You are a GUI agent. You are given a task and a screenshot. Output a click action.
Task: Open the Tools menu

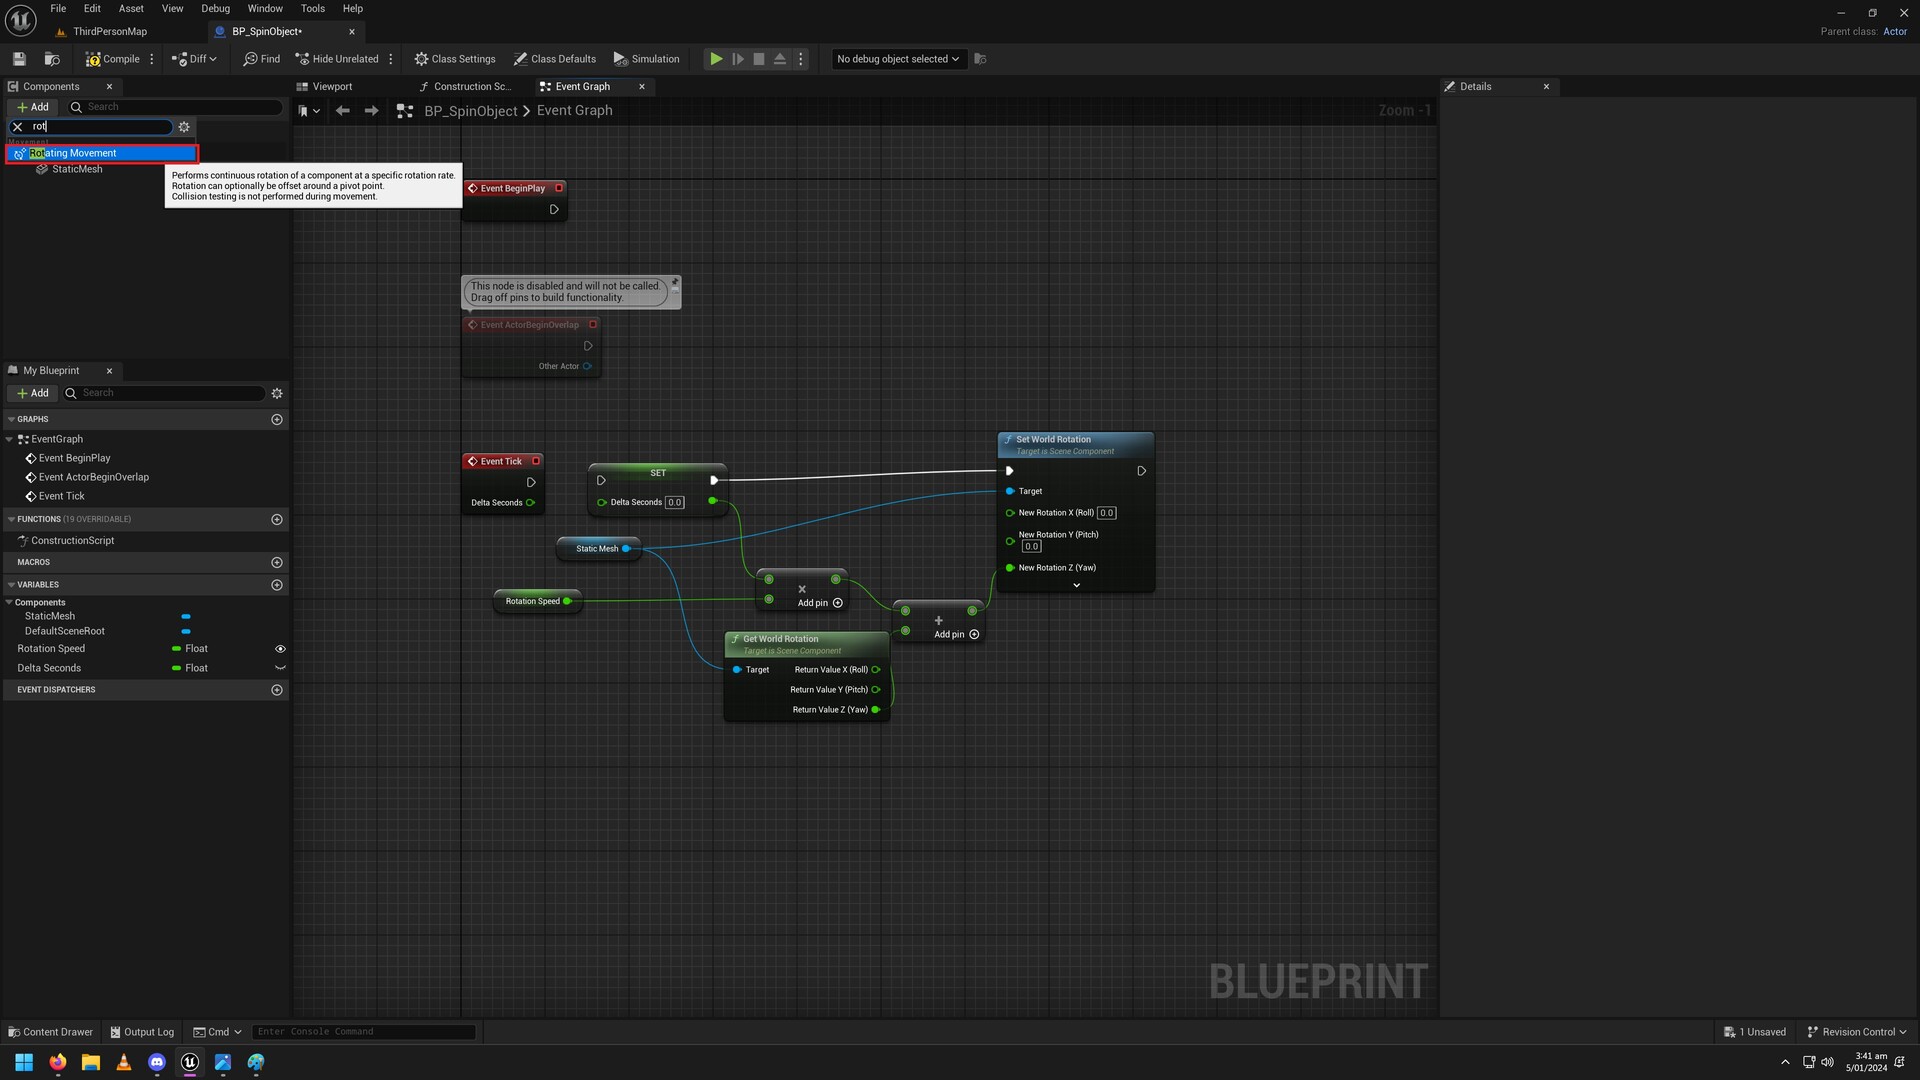(312, 8)
